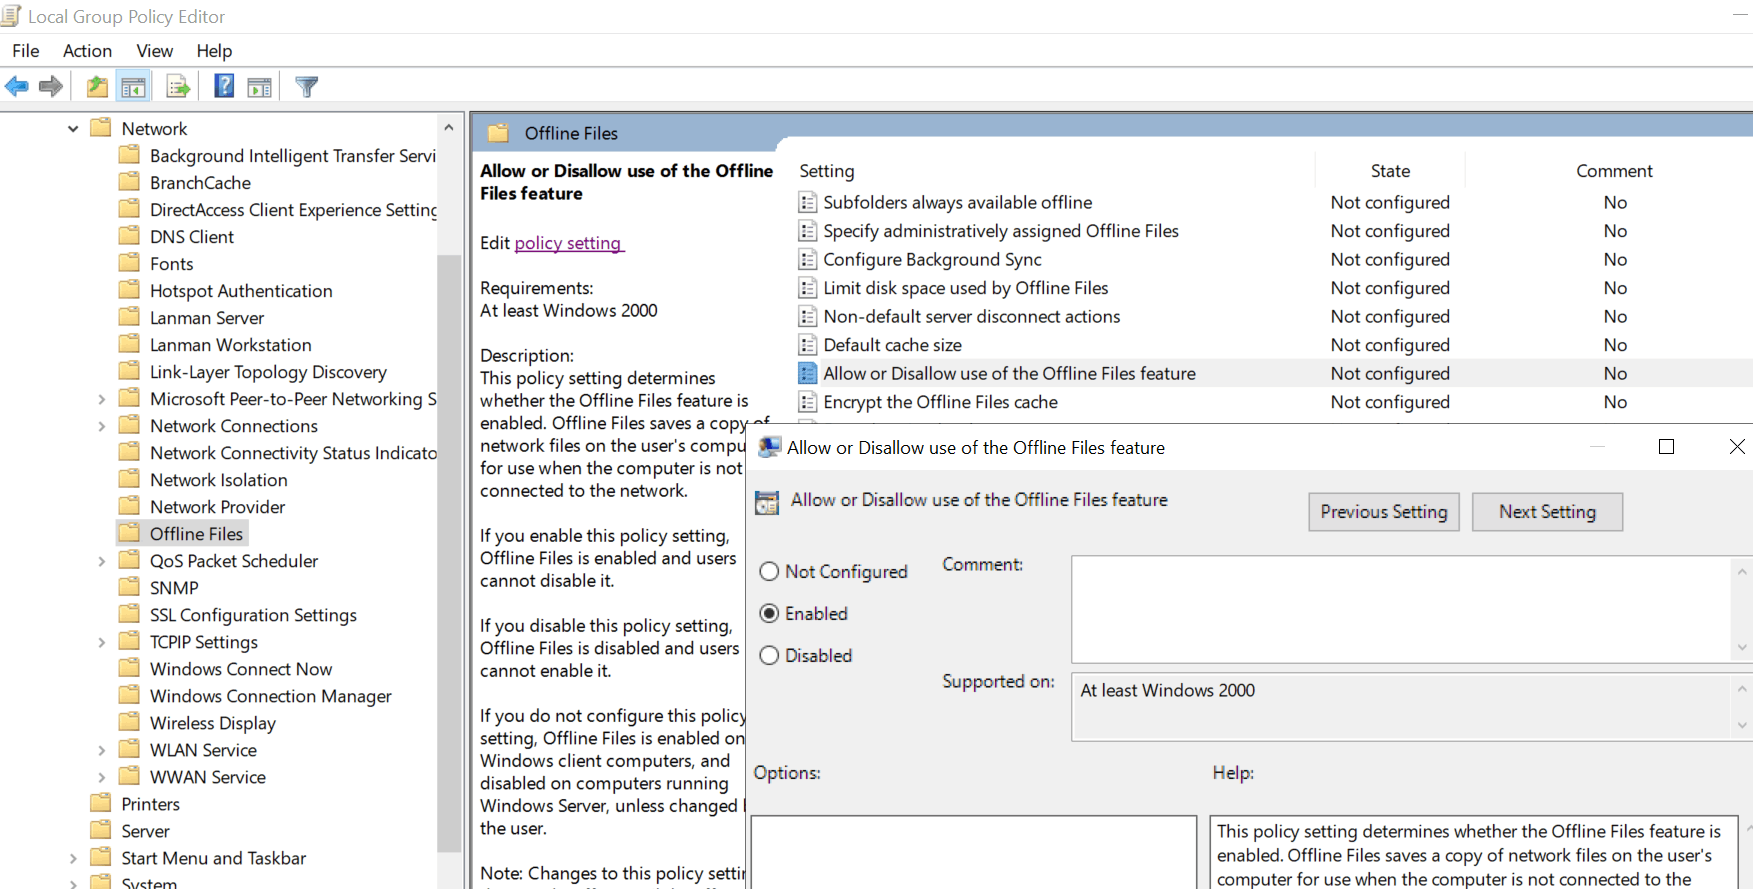
Task: Click the Printers folder icon
Action: [101, 803]
